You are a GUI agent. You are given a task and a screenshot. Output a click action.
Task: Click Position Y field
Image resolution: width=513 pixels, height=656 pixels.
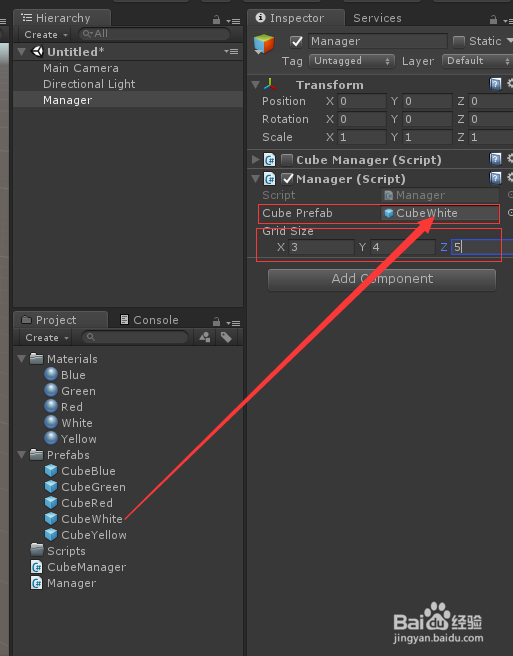pyautogui.click(x=428, y=101)
